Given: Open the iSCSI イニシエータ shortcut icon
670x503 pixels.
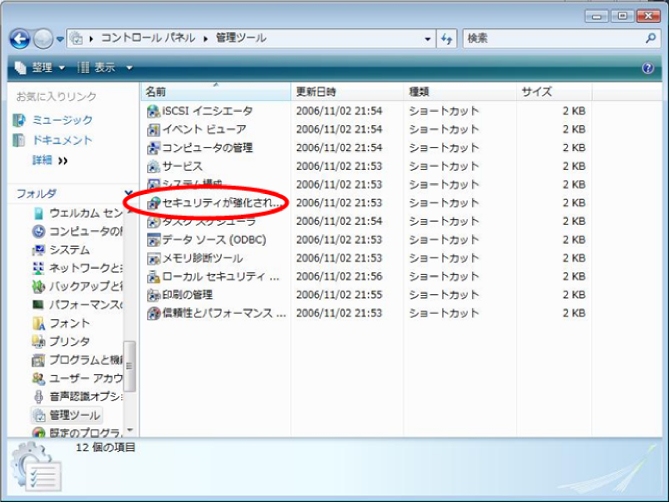Looking at the screenshot, I should (153, 111).
